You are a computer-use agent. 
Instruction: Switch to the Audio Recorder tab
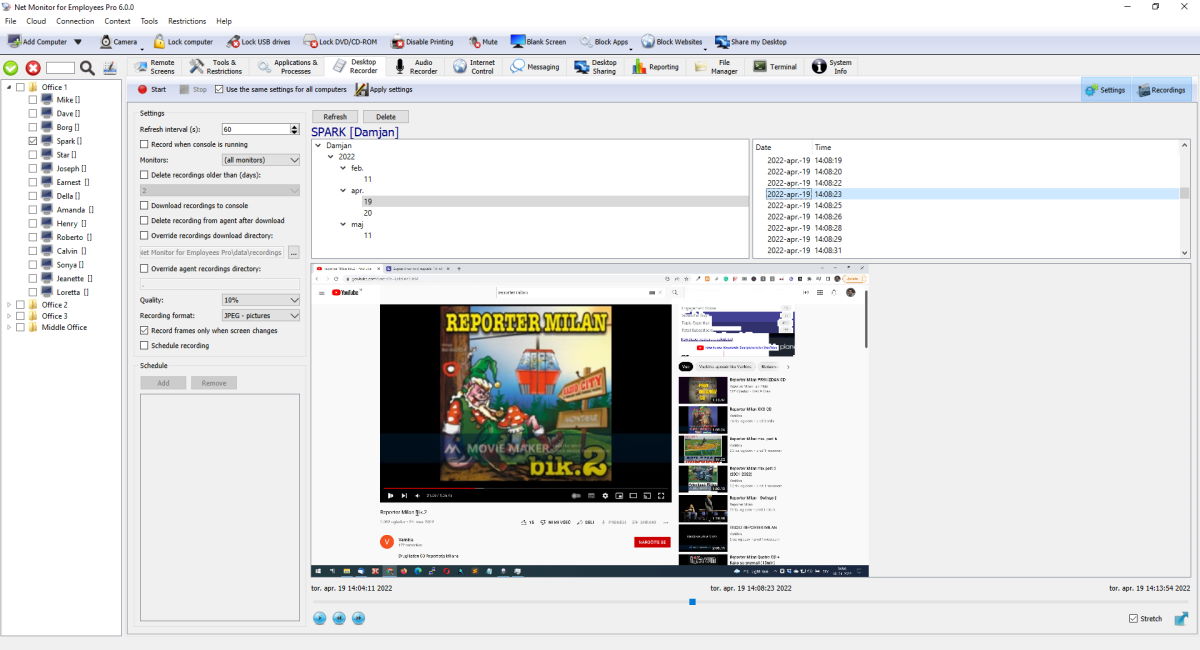pyautogui.click(x=416, y=67)
